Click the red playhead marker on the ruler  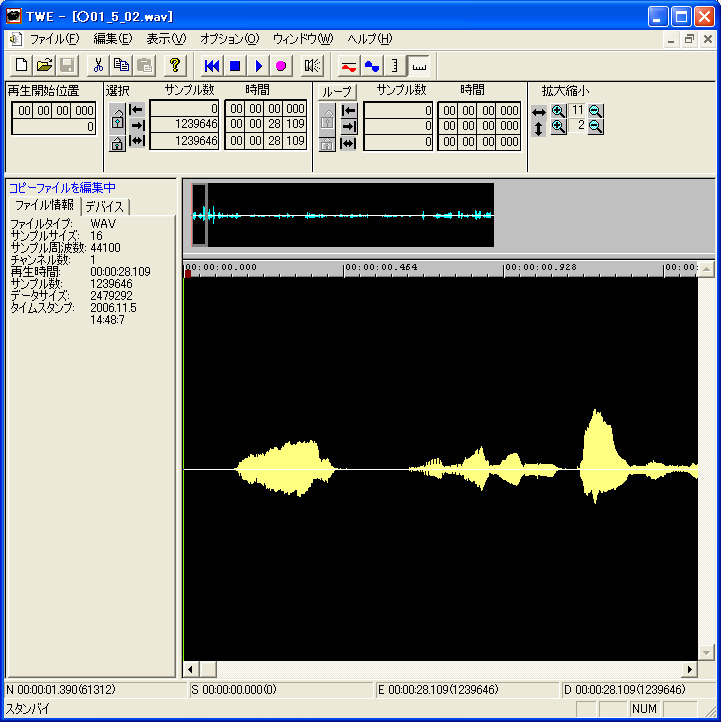tap(188, 274)
